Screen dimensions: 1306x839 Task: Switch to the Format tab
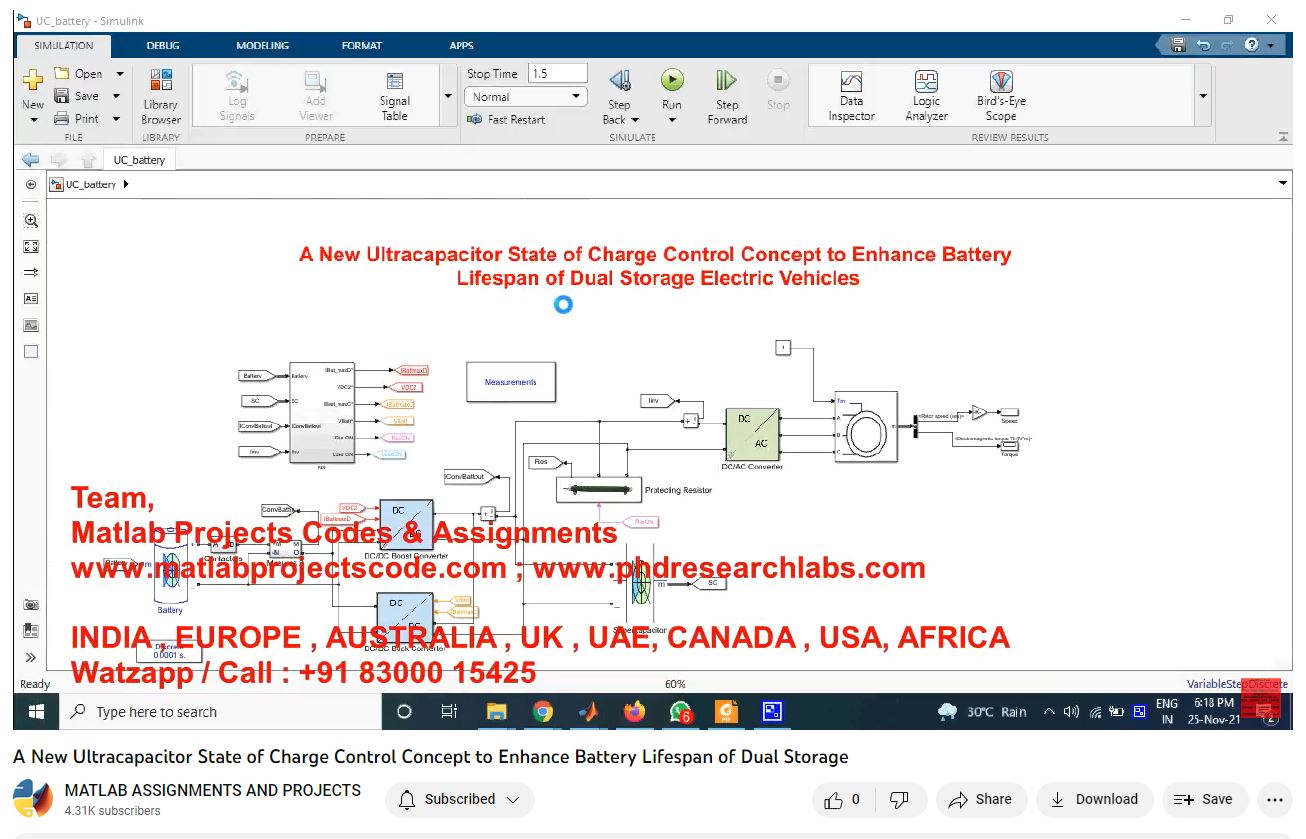pos(362,45)
